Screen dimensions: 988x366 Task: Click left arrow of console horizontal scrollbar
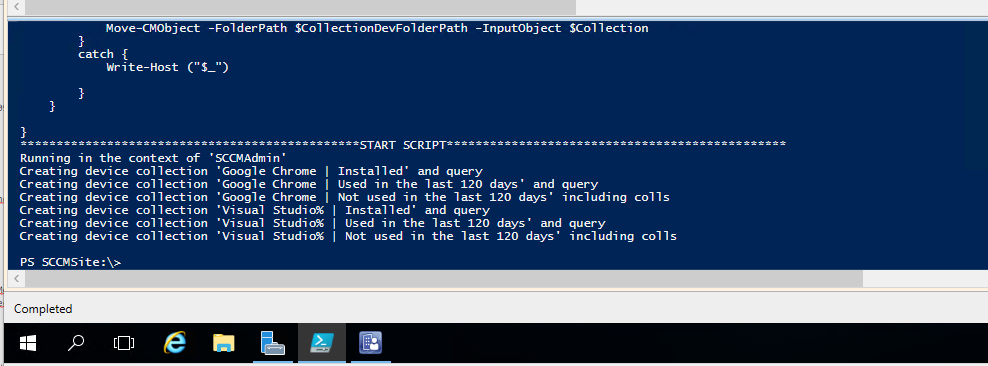pyautogui.click(x=16, y=278)
